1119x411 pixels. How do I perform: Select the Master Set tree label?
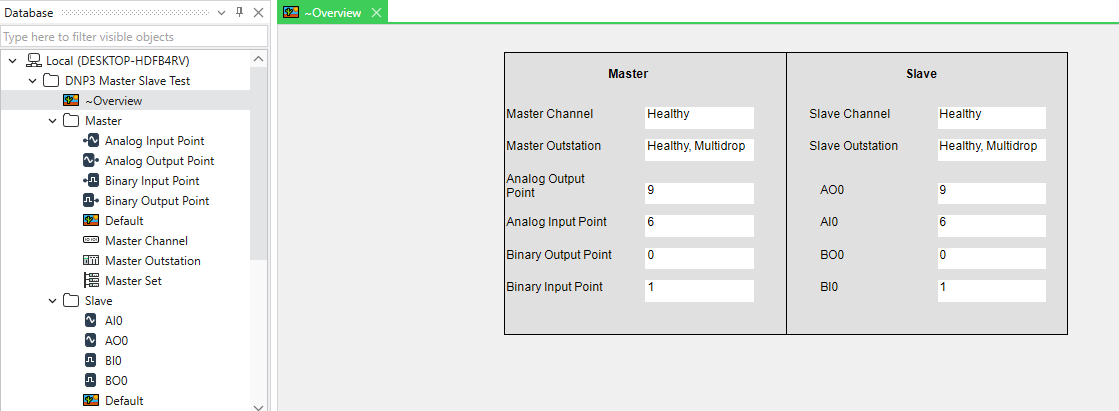pyautogui.click(x=133, y=280)
